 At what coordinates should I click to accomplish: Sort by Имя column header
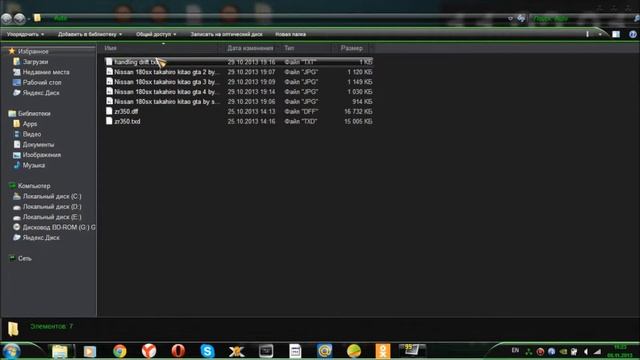[161, 48]
